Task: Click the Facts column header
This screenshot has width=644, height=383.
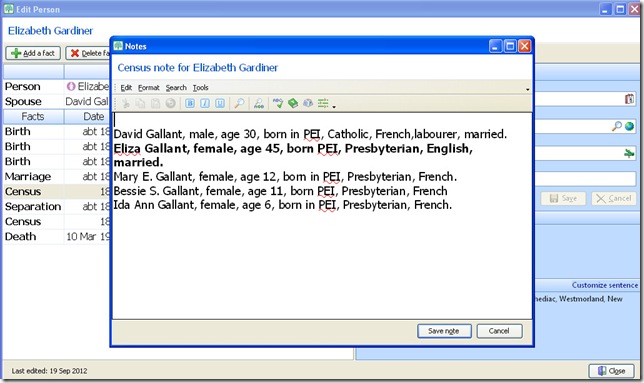Action: 33,117
